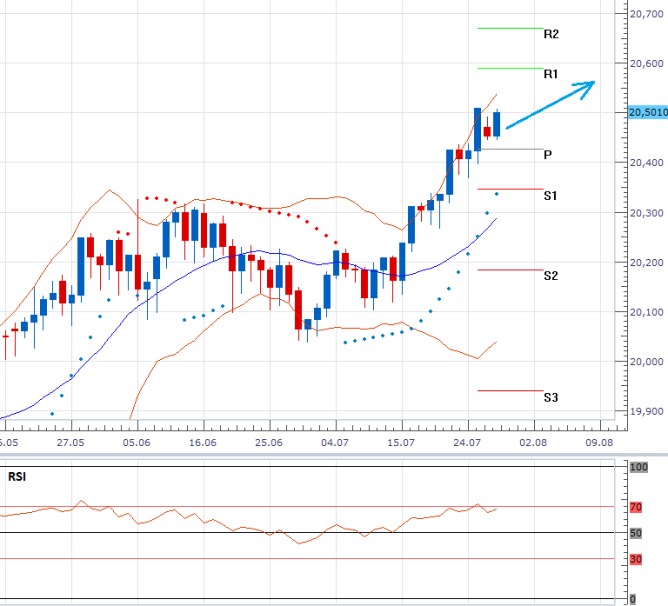Click the S1 support level label
This screenshot has width=668, height=606.
coord(550,196)
